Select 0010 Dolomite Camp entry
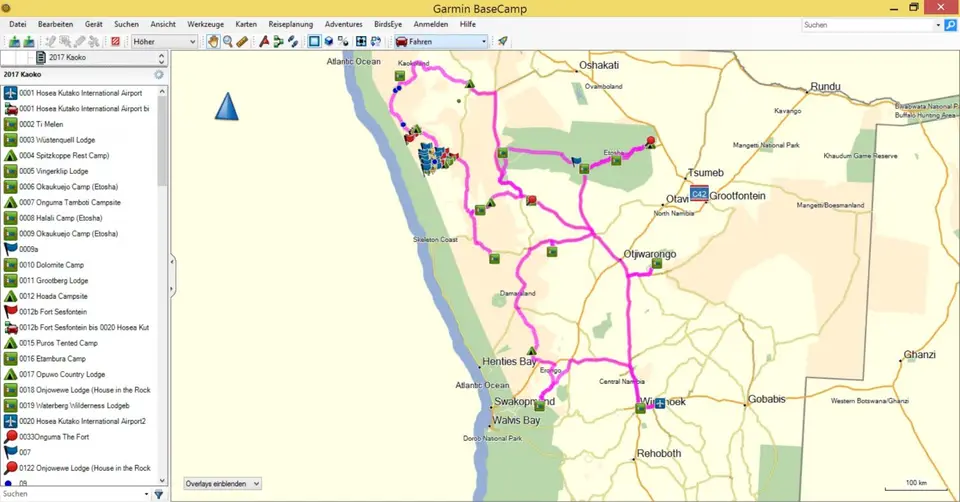 coord(80,265)
